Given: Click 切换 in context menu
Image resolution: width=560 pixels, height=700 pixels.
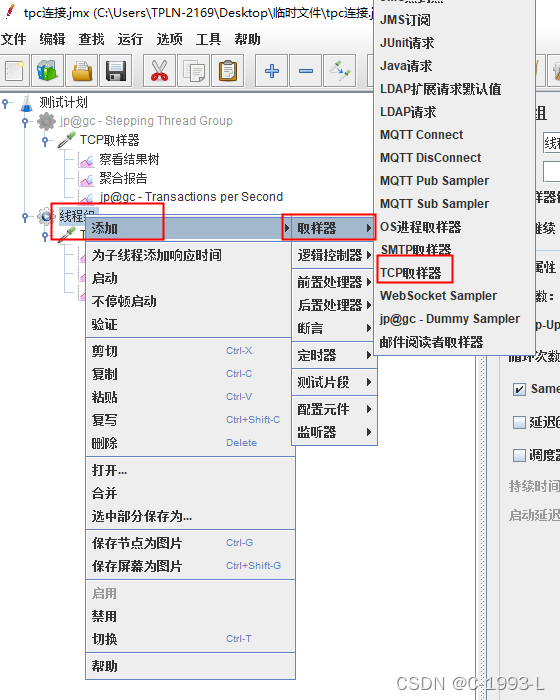Looking at the screenshot, I should click(190, 639).
